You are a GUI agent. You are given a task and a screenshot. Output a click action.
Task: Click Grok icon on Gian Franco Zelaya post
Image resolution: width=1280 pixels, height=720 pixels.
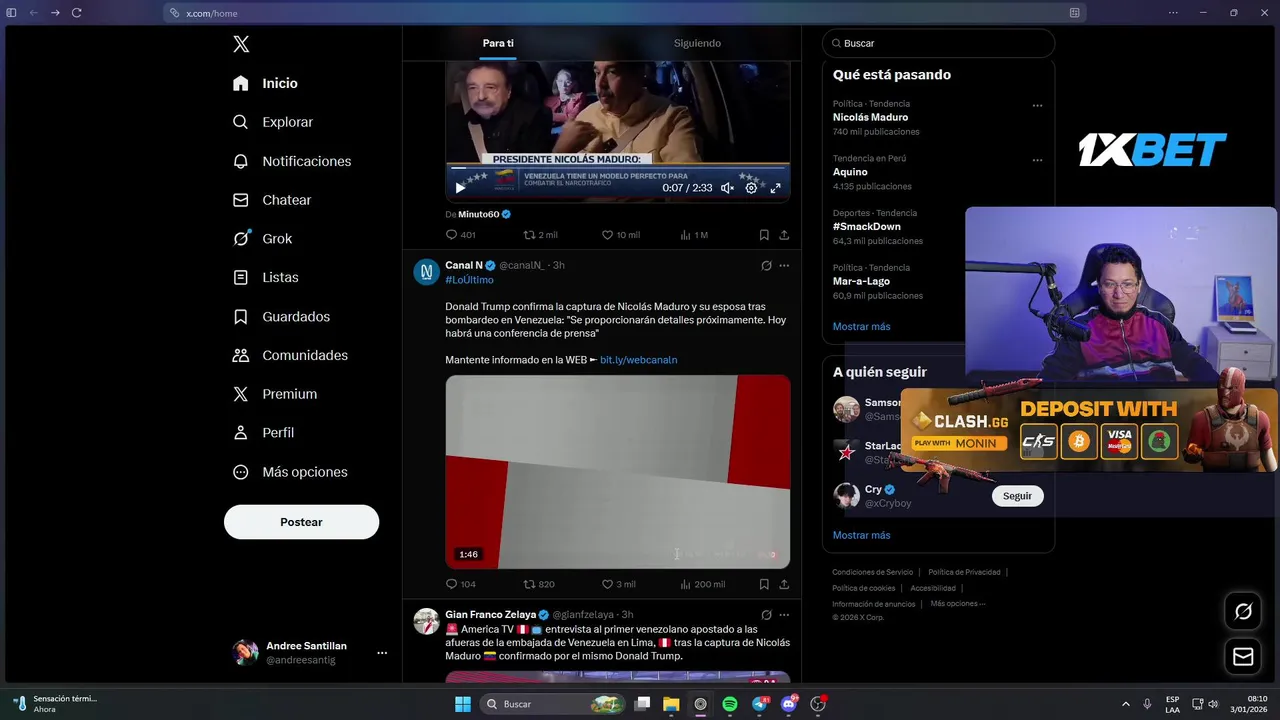[x=766, y=615]
